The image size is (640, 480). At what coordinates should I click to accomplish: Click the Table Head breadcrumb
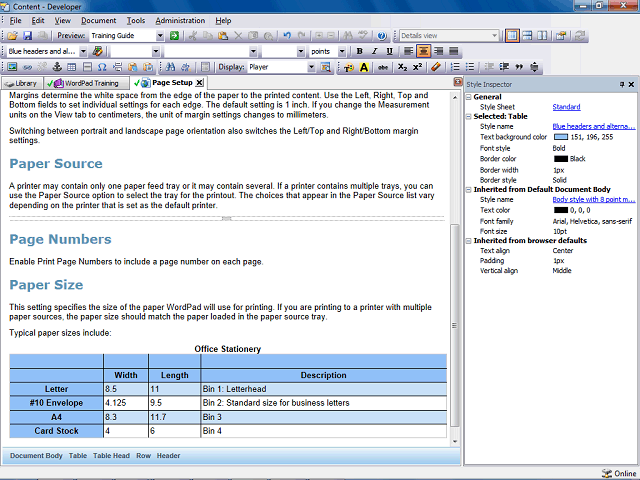(x=111, y=456)
